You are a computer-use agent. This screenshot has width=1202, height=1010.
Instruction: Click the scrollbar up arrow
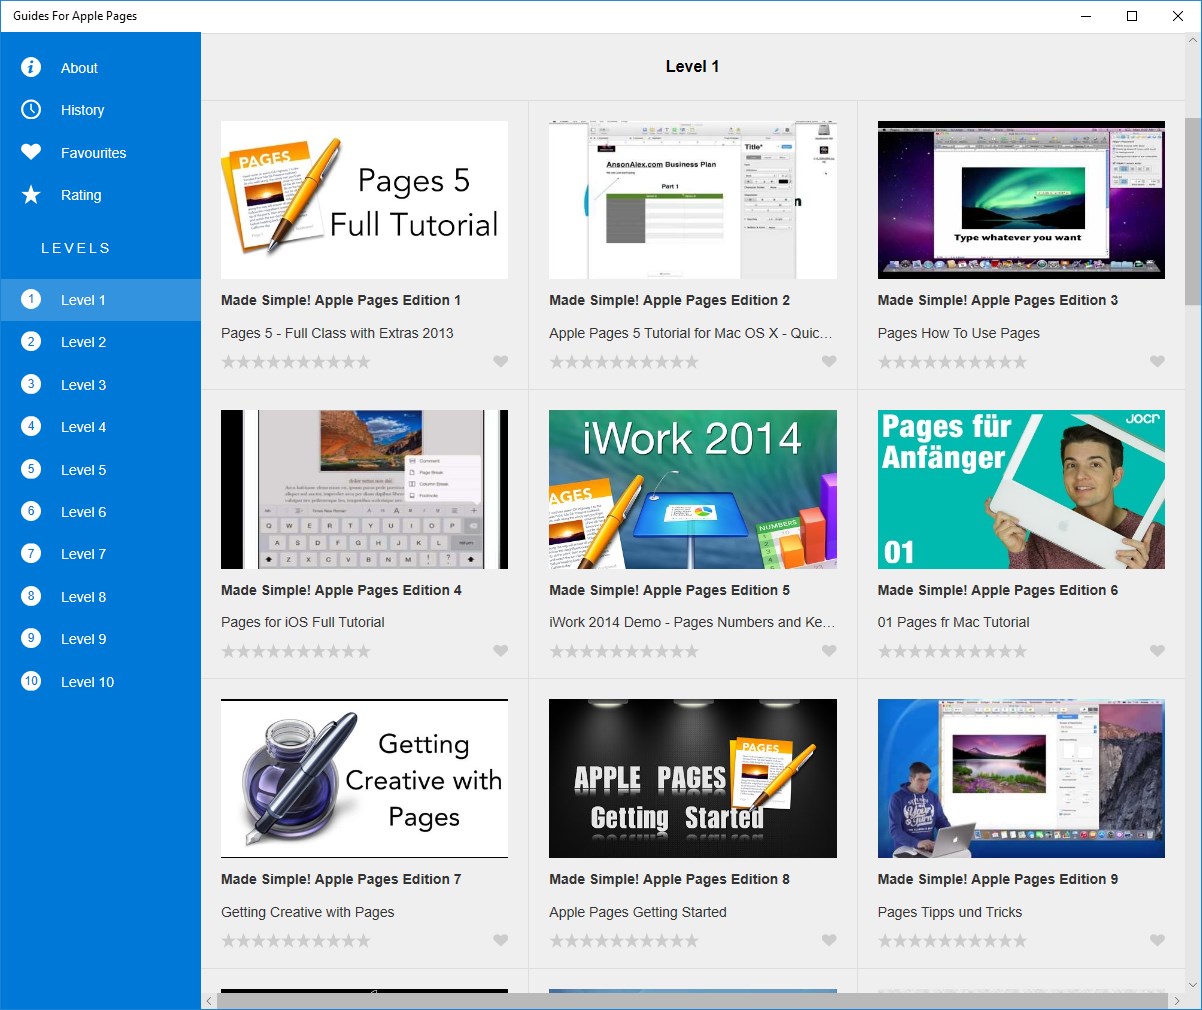point(1193,41)
